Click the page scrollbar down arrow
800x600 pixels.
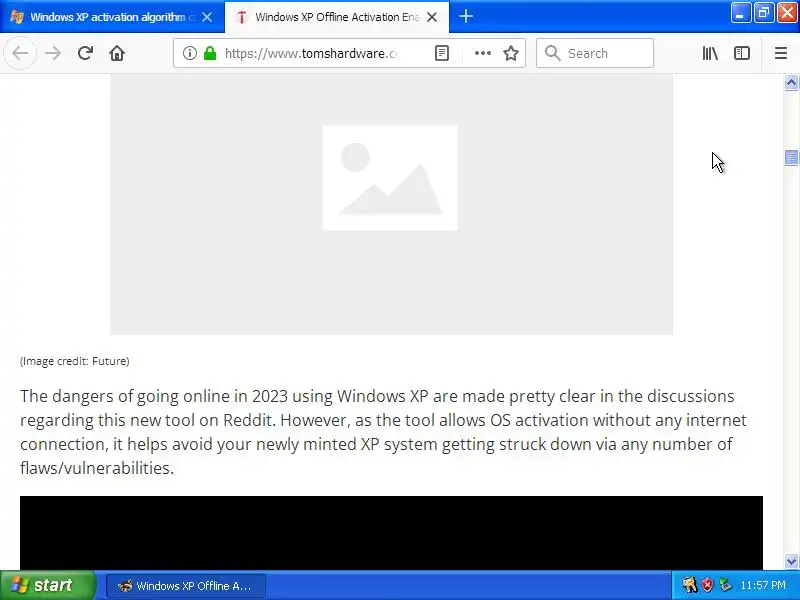(x=791, y=562)
